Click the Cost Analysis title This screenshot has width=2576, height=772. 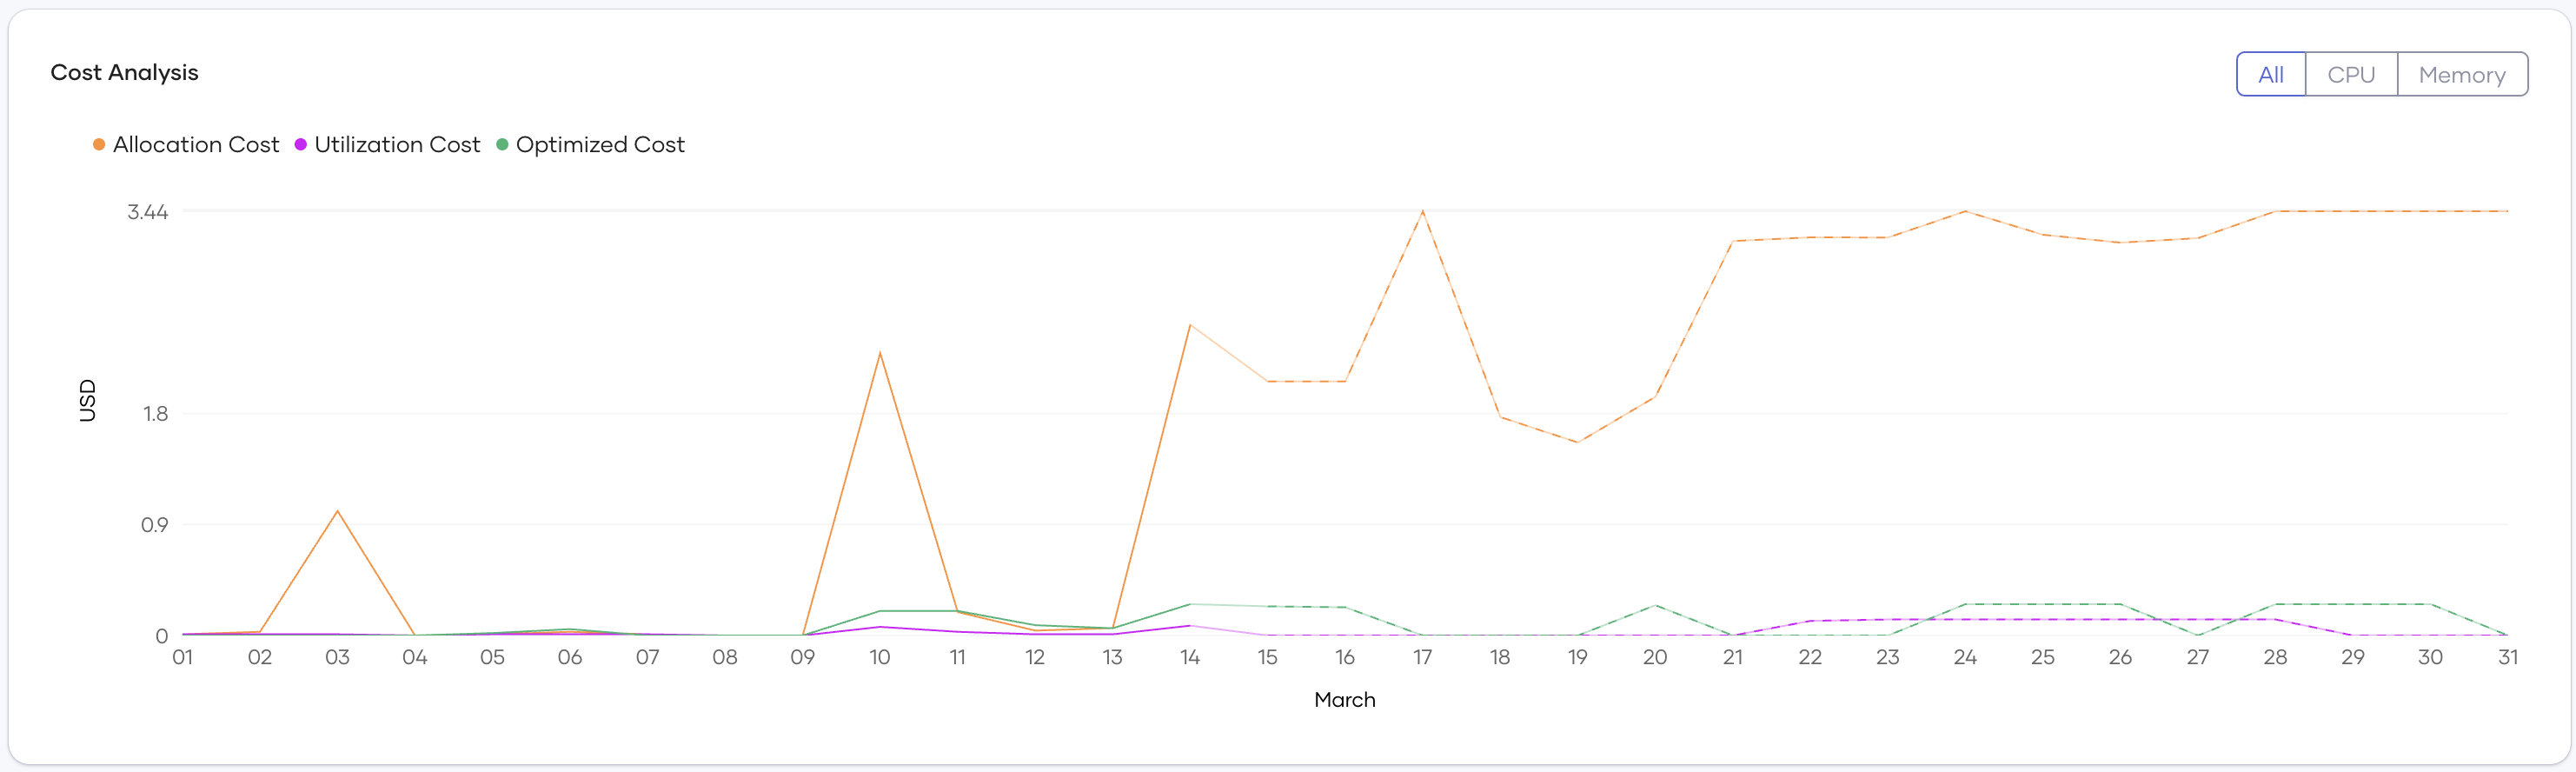coord(124,72)
